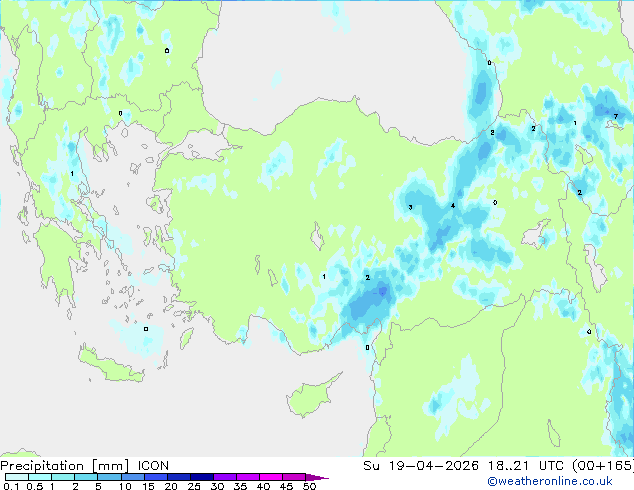Pick the 25–30 mm dark navy legend swatch

201,477
